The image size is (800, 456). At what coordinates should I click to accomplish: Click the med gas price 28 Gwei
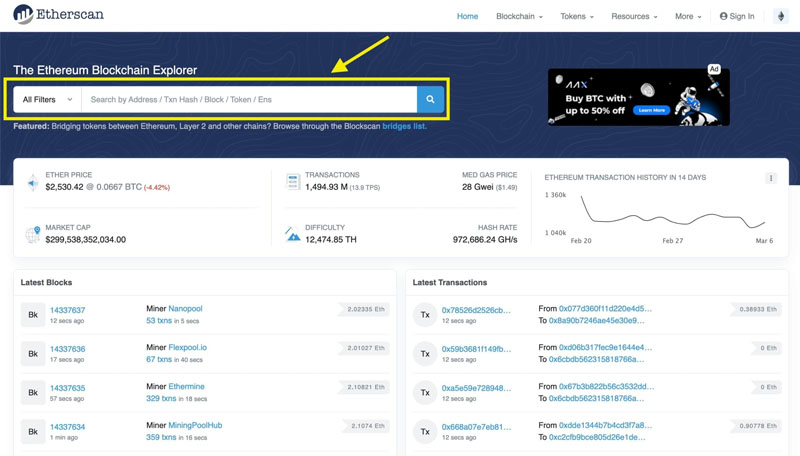click(478, 187)
